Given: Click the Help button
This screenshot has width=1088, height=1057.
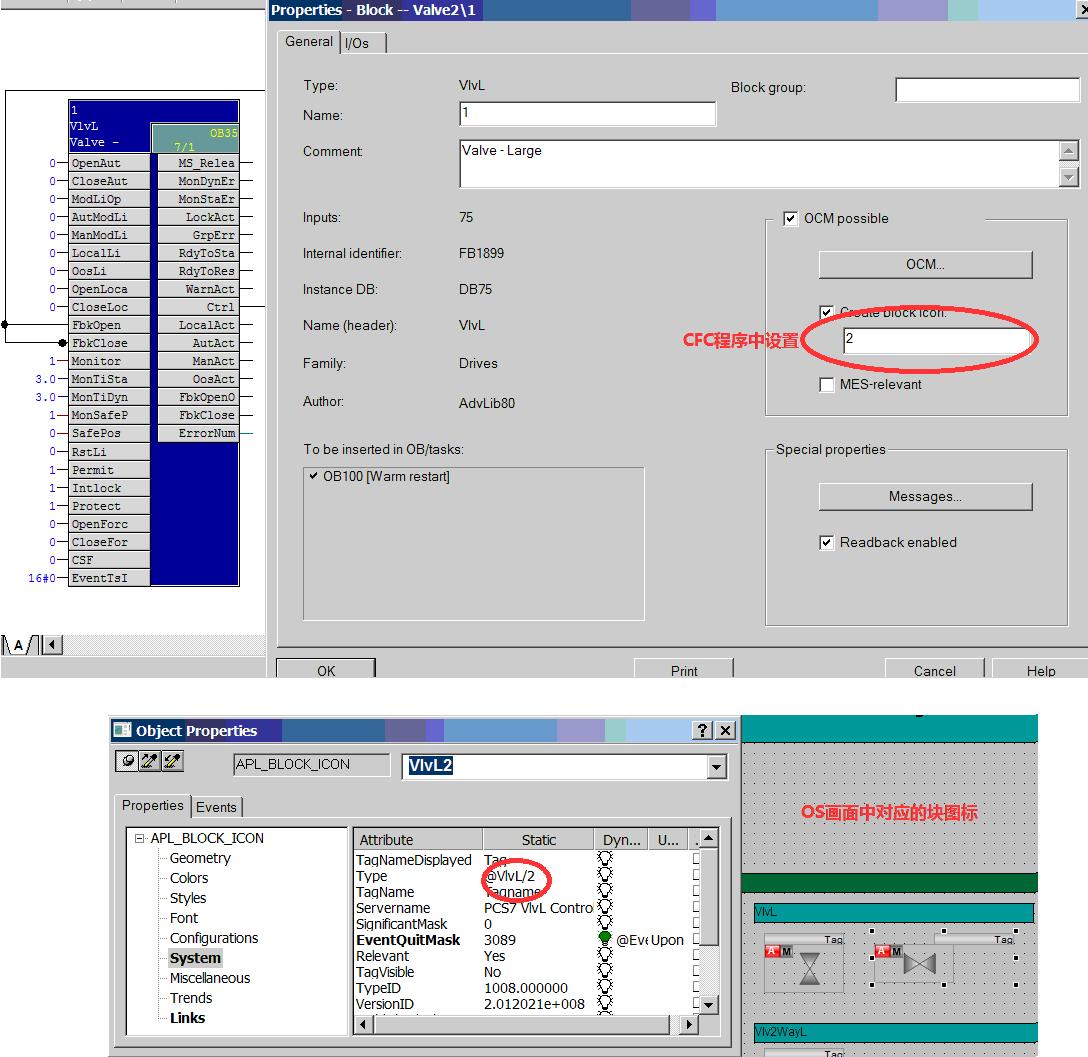Looking at the screenshot, I should tap(1041, 669).
